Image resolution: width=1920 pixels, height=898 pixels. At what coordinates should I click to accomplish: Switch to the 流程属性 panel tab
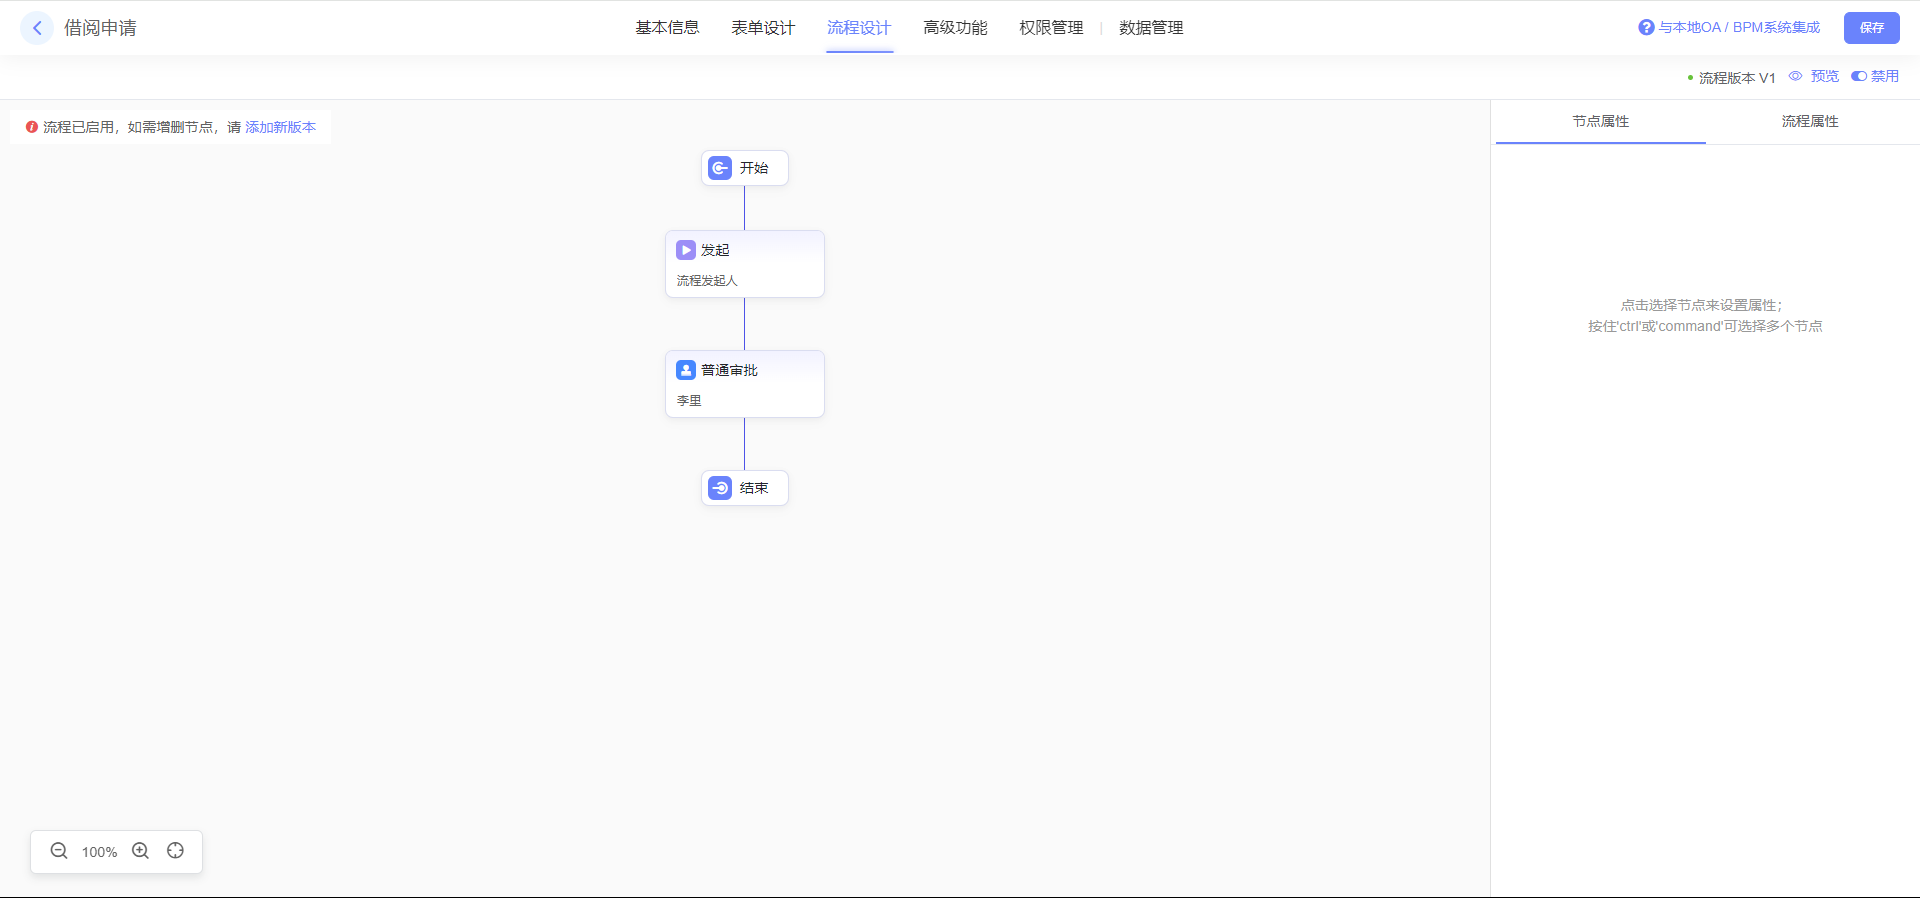pyautogui.click(x=1809, y=121)
